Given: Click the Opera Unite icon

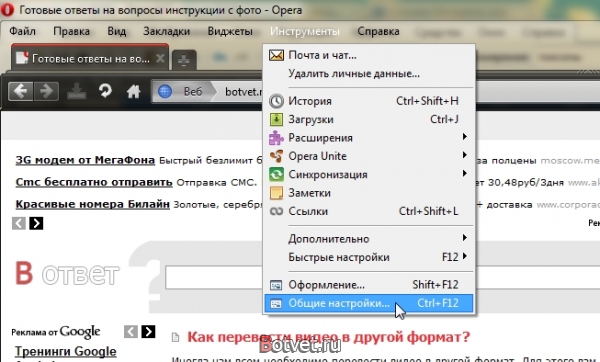Looking at the screenshot, I should point(276,156).
